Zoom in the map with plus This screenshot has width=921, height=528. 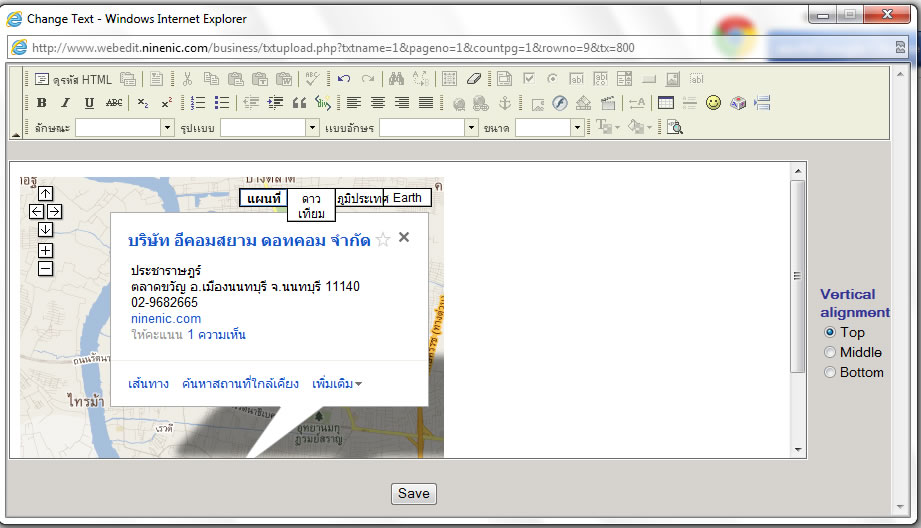point(45,251)
